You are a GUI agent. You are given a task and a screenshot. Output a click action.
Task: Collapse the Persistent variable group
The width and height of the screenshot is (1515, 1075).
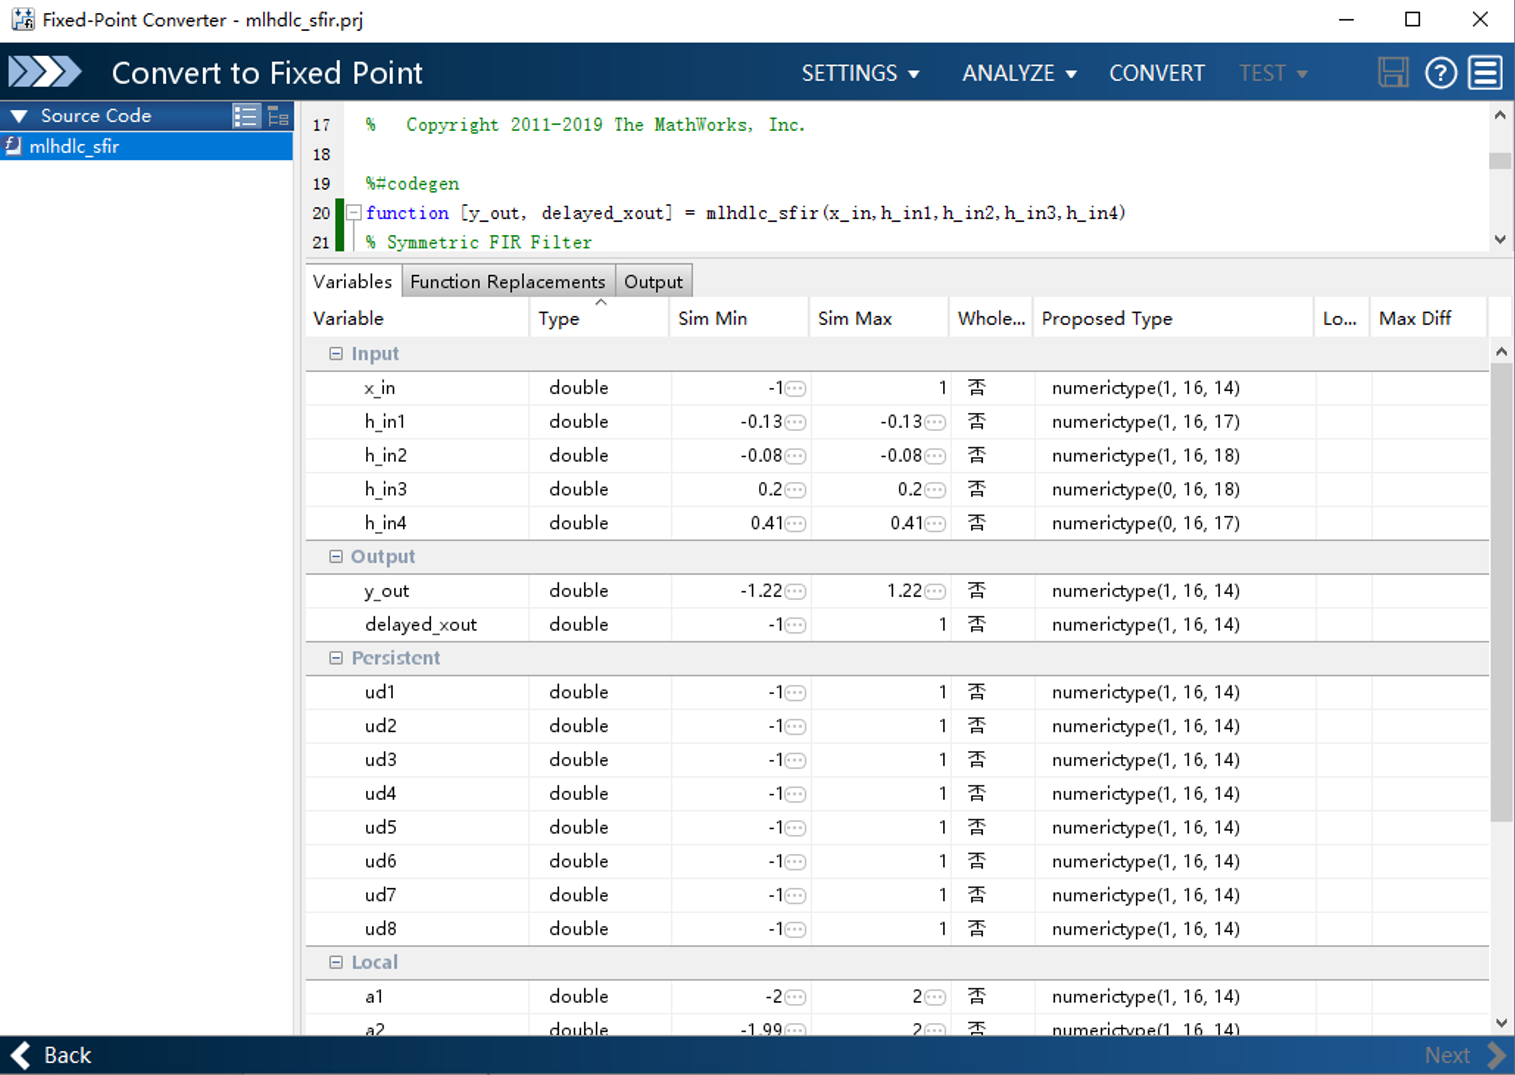point(336,658)
